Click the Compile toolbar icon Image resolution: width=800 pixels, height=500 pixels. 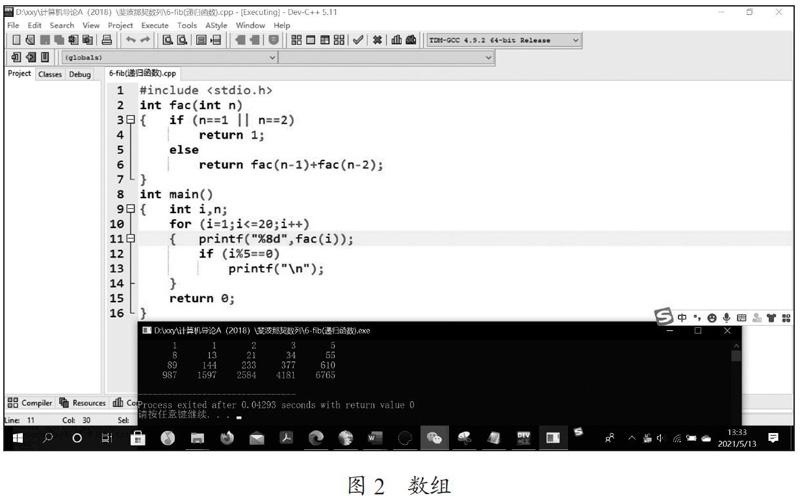pyautogui.click(x=296, y=40)
